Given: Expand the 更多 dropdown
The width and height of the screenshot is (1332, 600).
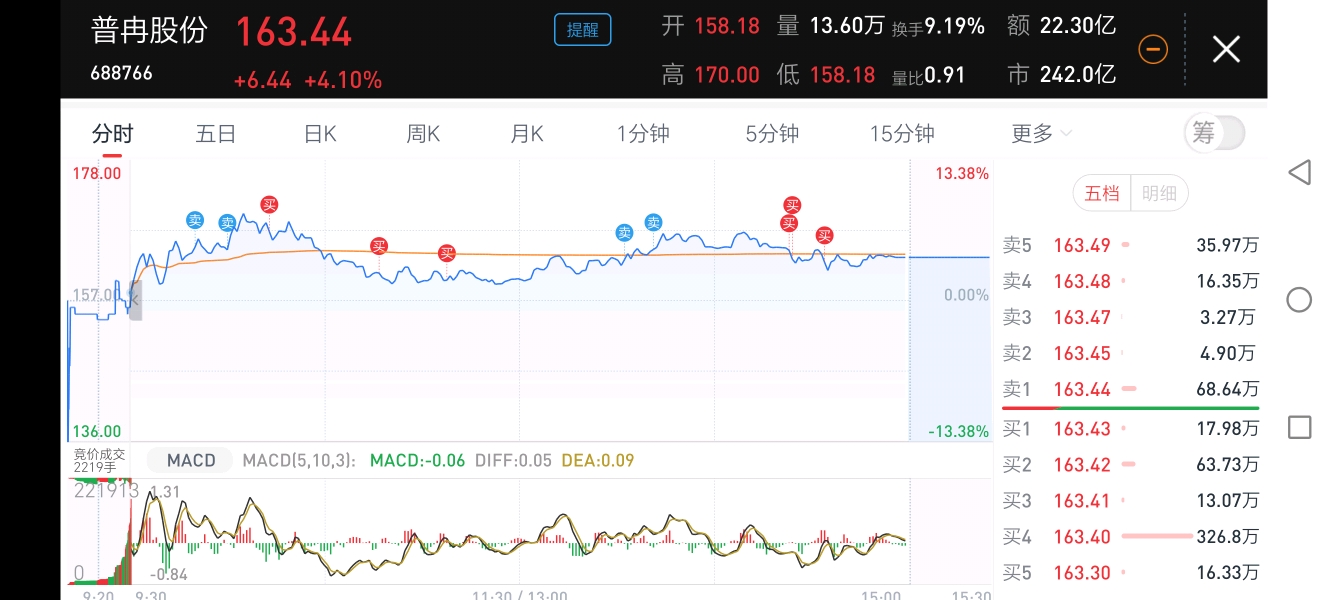Looking at the screenshot, I should coord(1041,134).
